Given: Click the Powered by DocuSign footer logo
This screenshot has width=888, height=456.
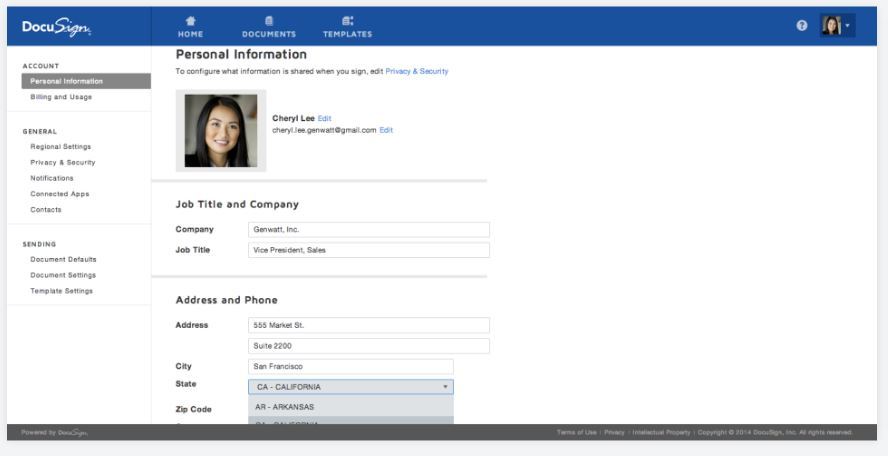Looking at the screenshot, I should click(x=54, y=433).
